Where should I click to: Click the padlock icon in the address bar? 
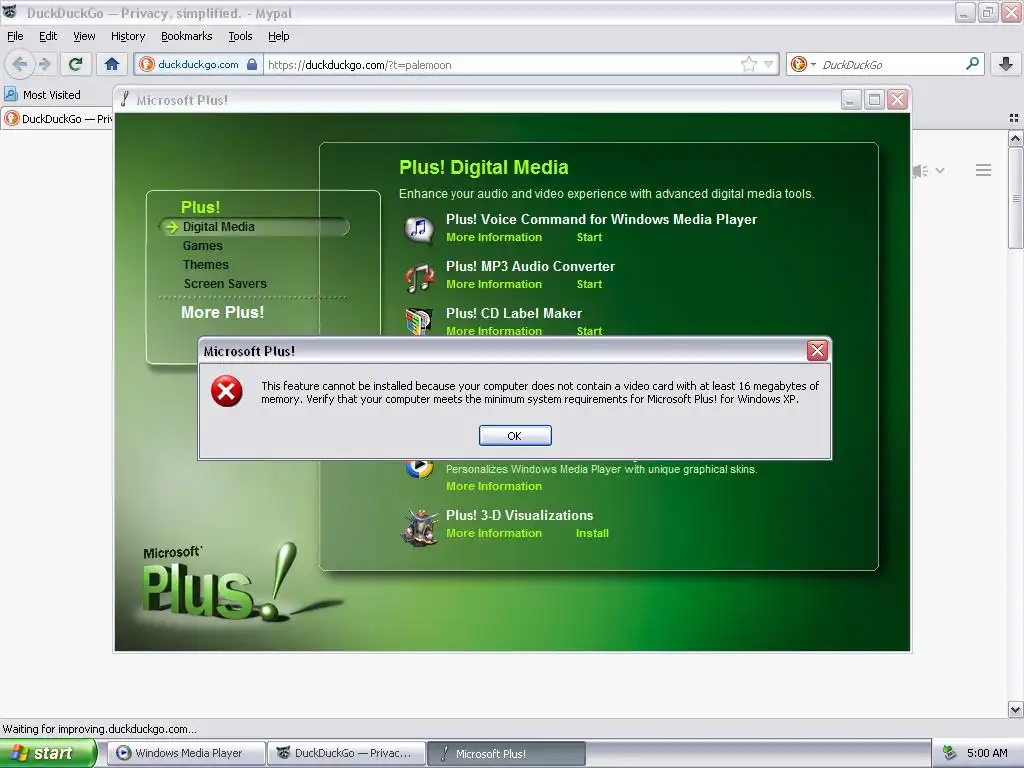(252, 64)
